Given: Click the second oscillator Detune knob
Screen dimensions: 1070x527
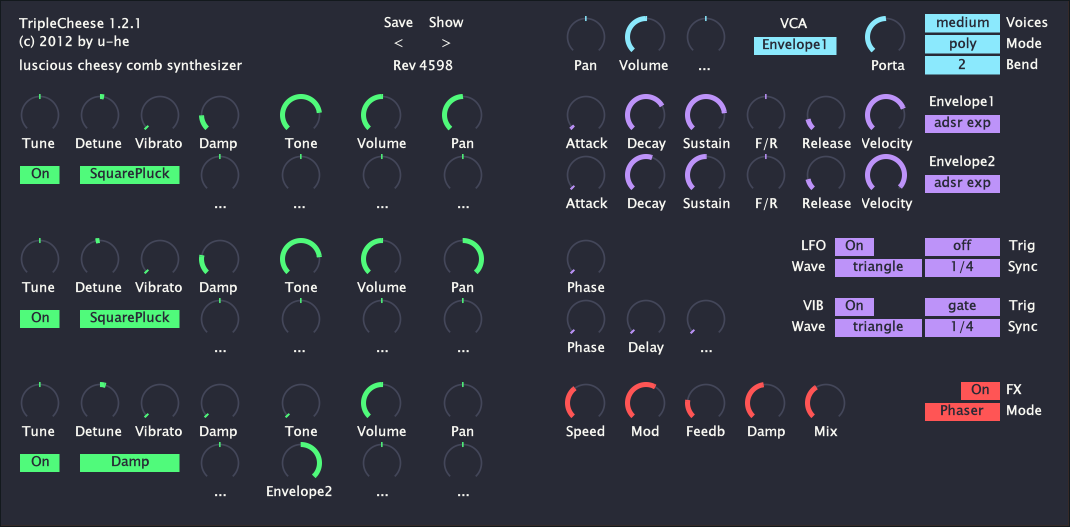Looking at the screenshot, I should pos(100,258).
